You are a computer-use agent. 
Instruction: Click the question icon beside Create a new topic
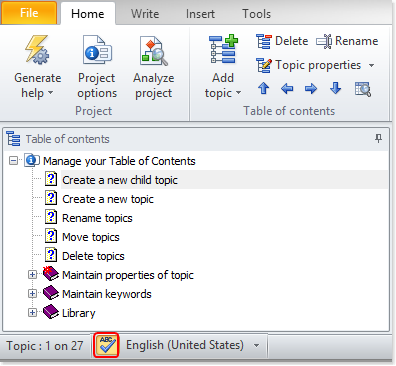51,198
